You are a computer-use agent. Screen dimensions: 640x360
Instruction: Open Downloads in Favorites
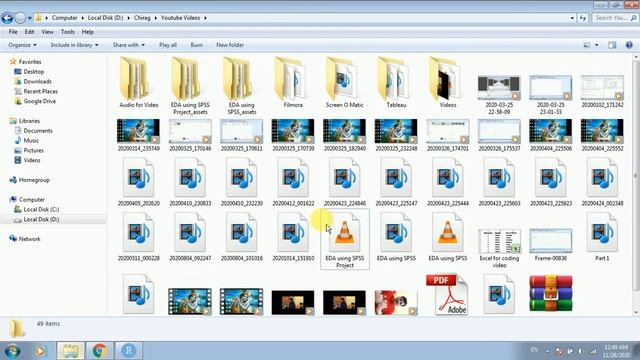(37, 81)
